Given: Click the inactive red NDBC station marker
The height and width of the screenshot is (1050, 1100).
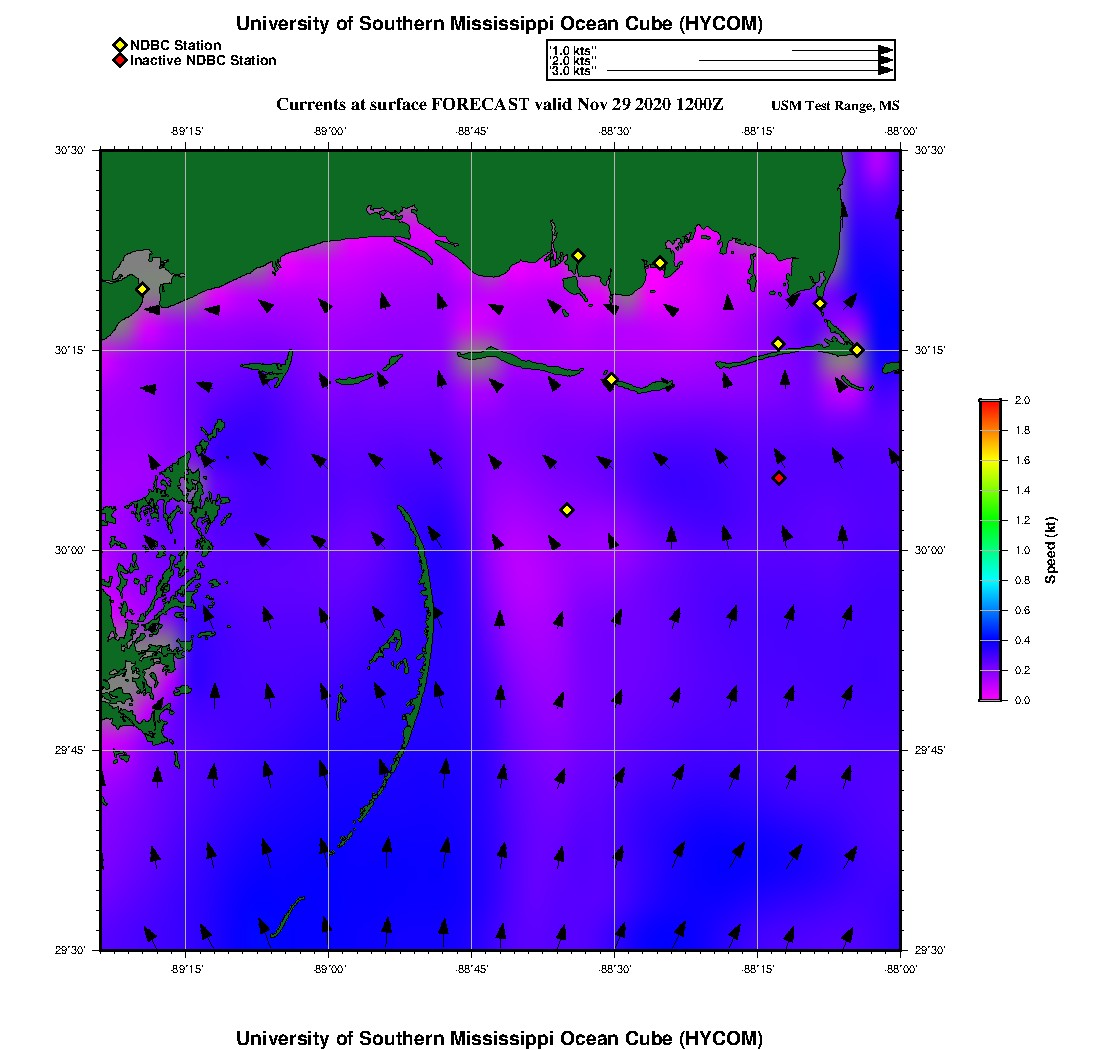Looking at the screenshot, I should [x=779, y=478].
